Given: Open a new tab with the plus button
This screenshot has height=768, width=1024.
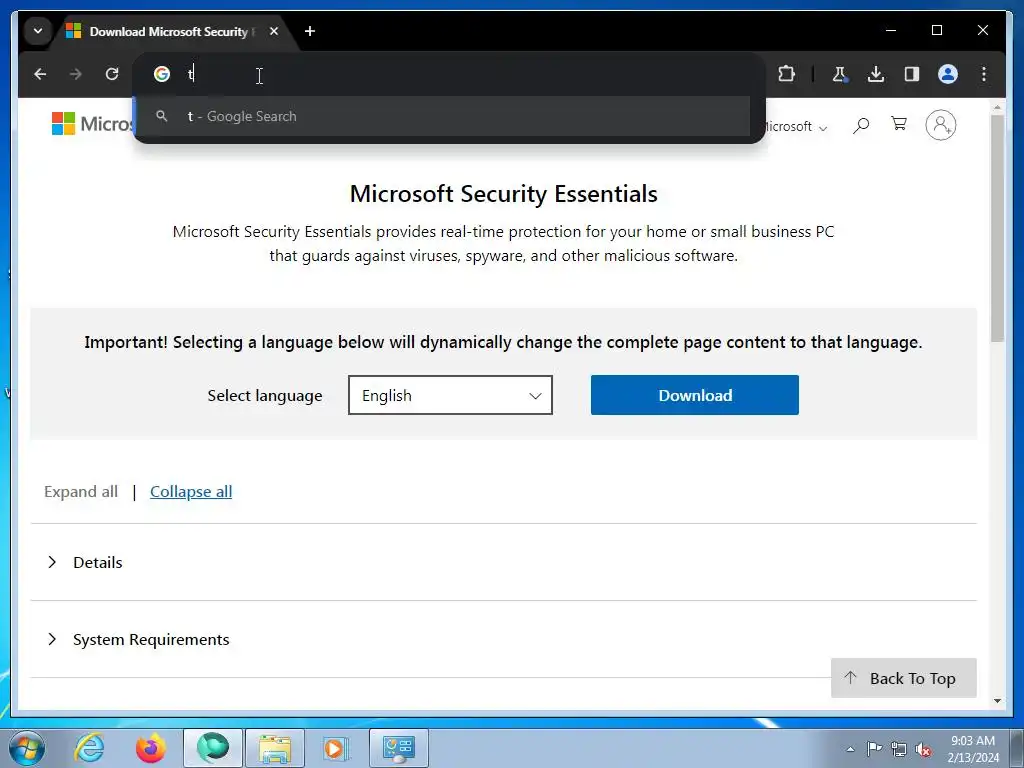Looking at the screenshot, I should pos(310,31).
